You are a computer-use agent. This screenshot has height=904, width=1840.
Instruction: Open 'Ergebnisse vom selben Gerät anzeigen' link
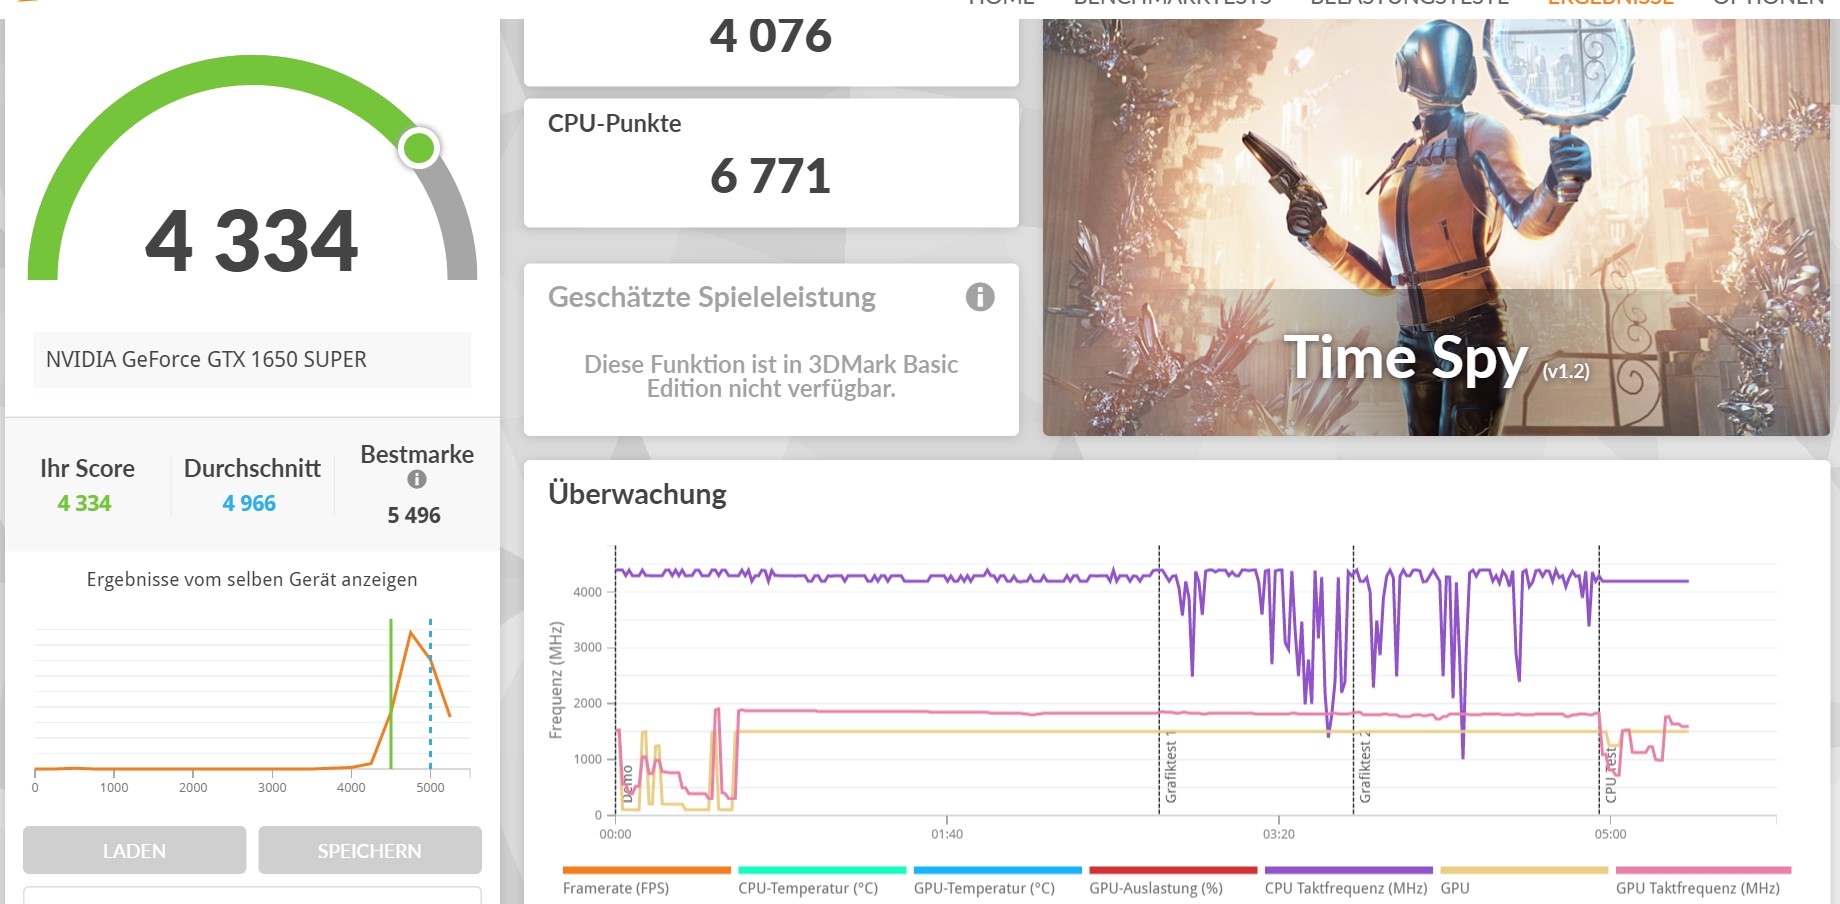click(252, 579)
